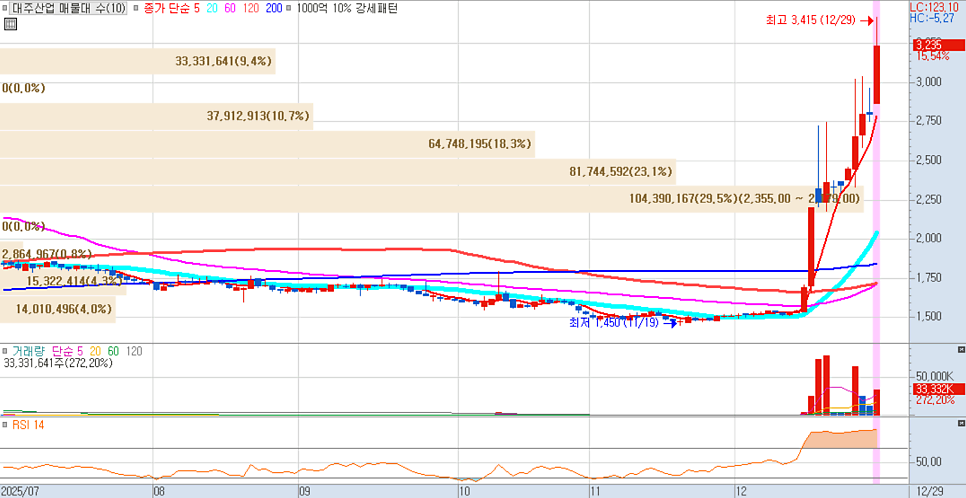Close the RSI 14 indicator pane
The image size is (966, 498).
(961, 424)
